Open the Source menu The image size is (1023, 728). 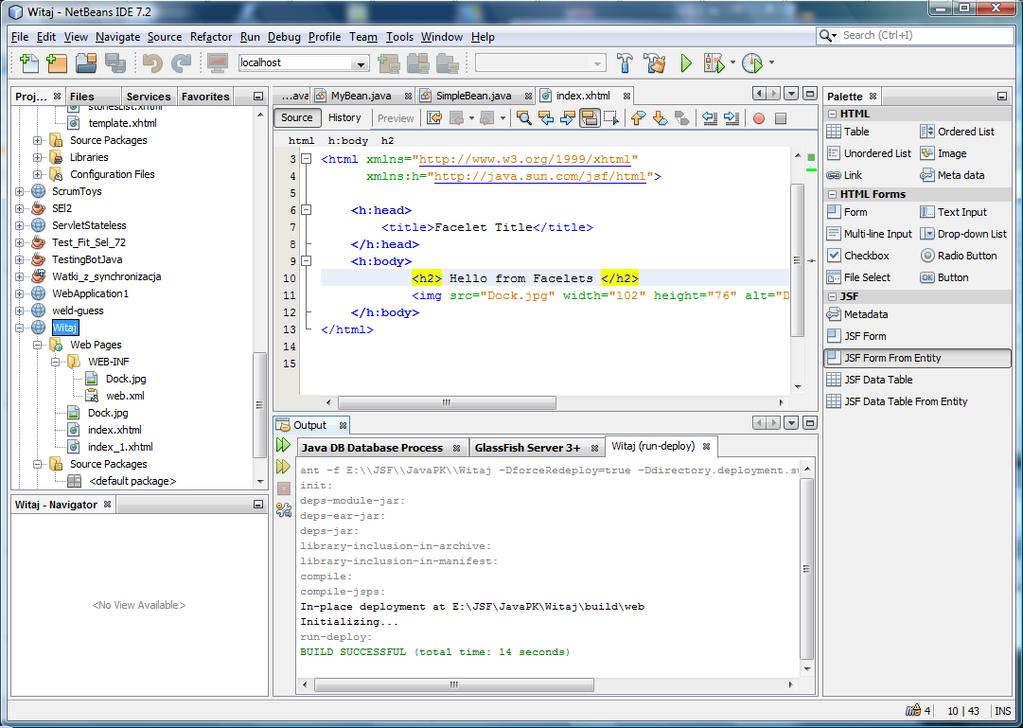pyautogui.click(x=164, y=37)
